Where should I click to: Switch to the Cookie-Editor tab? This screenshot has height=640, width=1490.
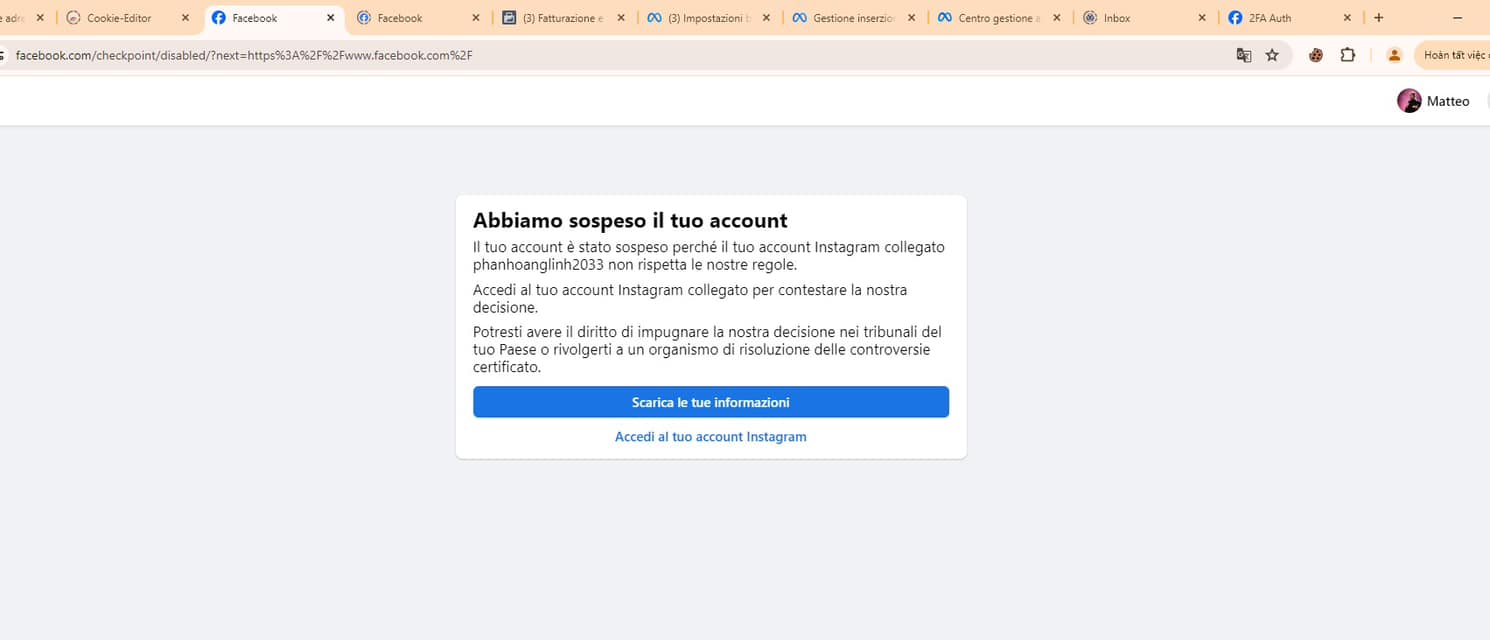click(x=119, y=18)
